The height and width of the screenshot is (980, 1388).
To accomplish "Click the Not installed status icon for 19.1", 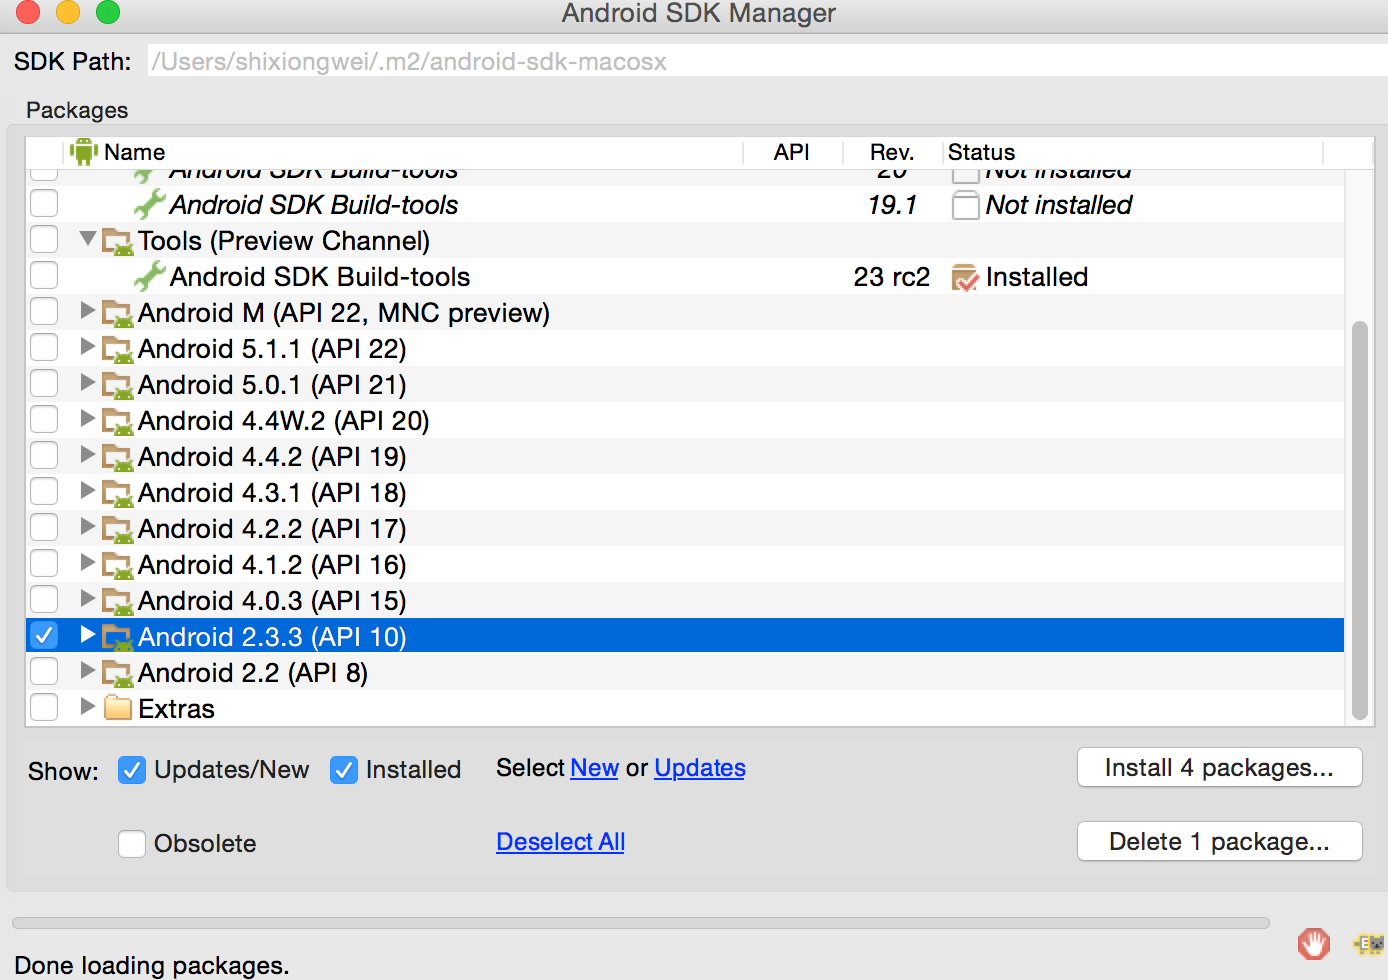I will click(x=965, y=205).
